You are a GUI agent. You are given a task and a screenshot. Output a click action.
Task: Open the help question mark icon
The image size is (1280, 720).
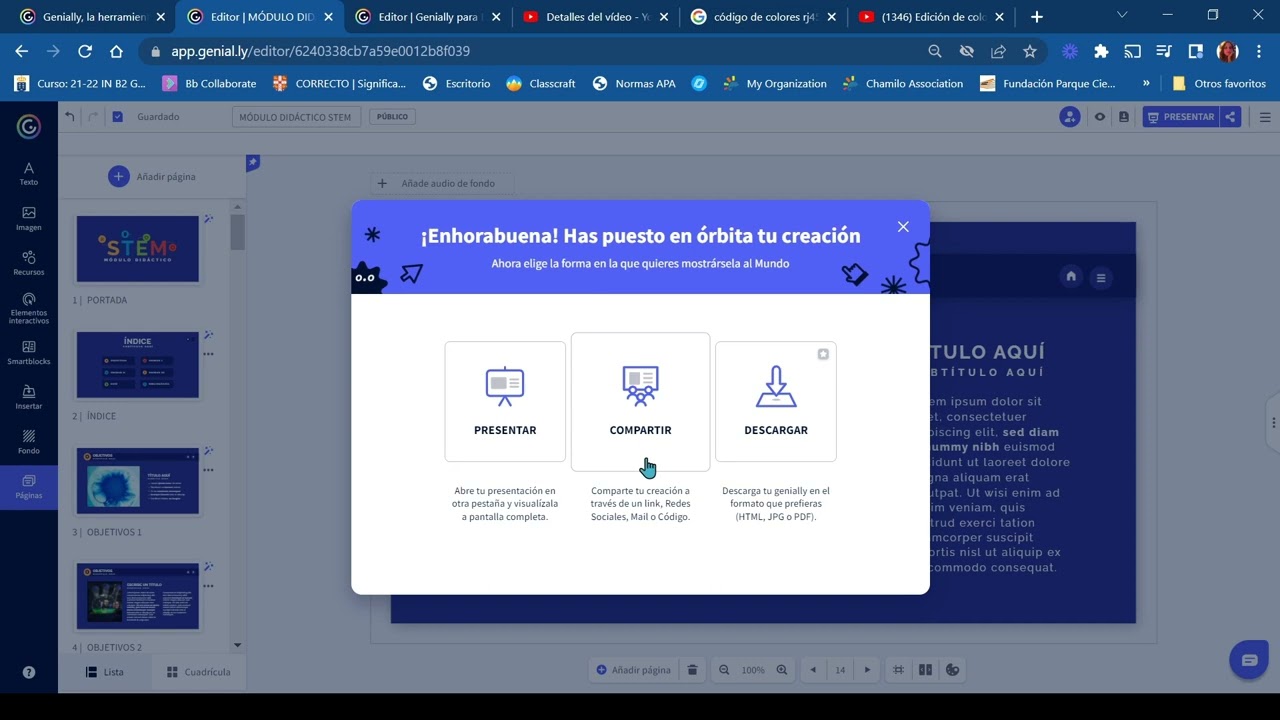(29, 672)
